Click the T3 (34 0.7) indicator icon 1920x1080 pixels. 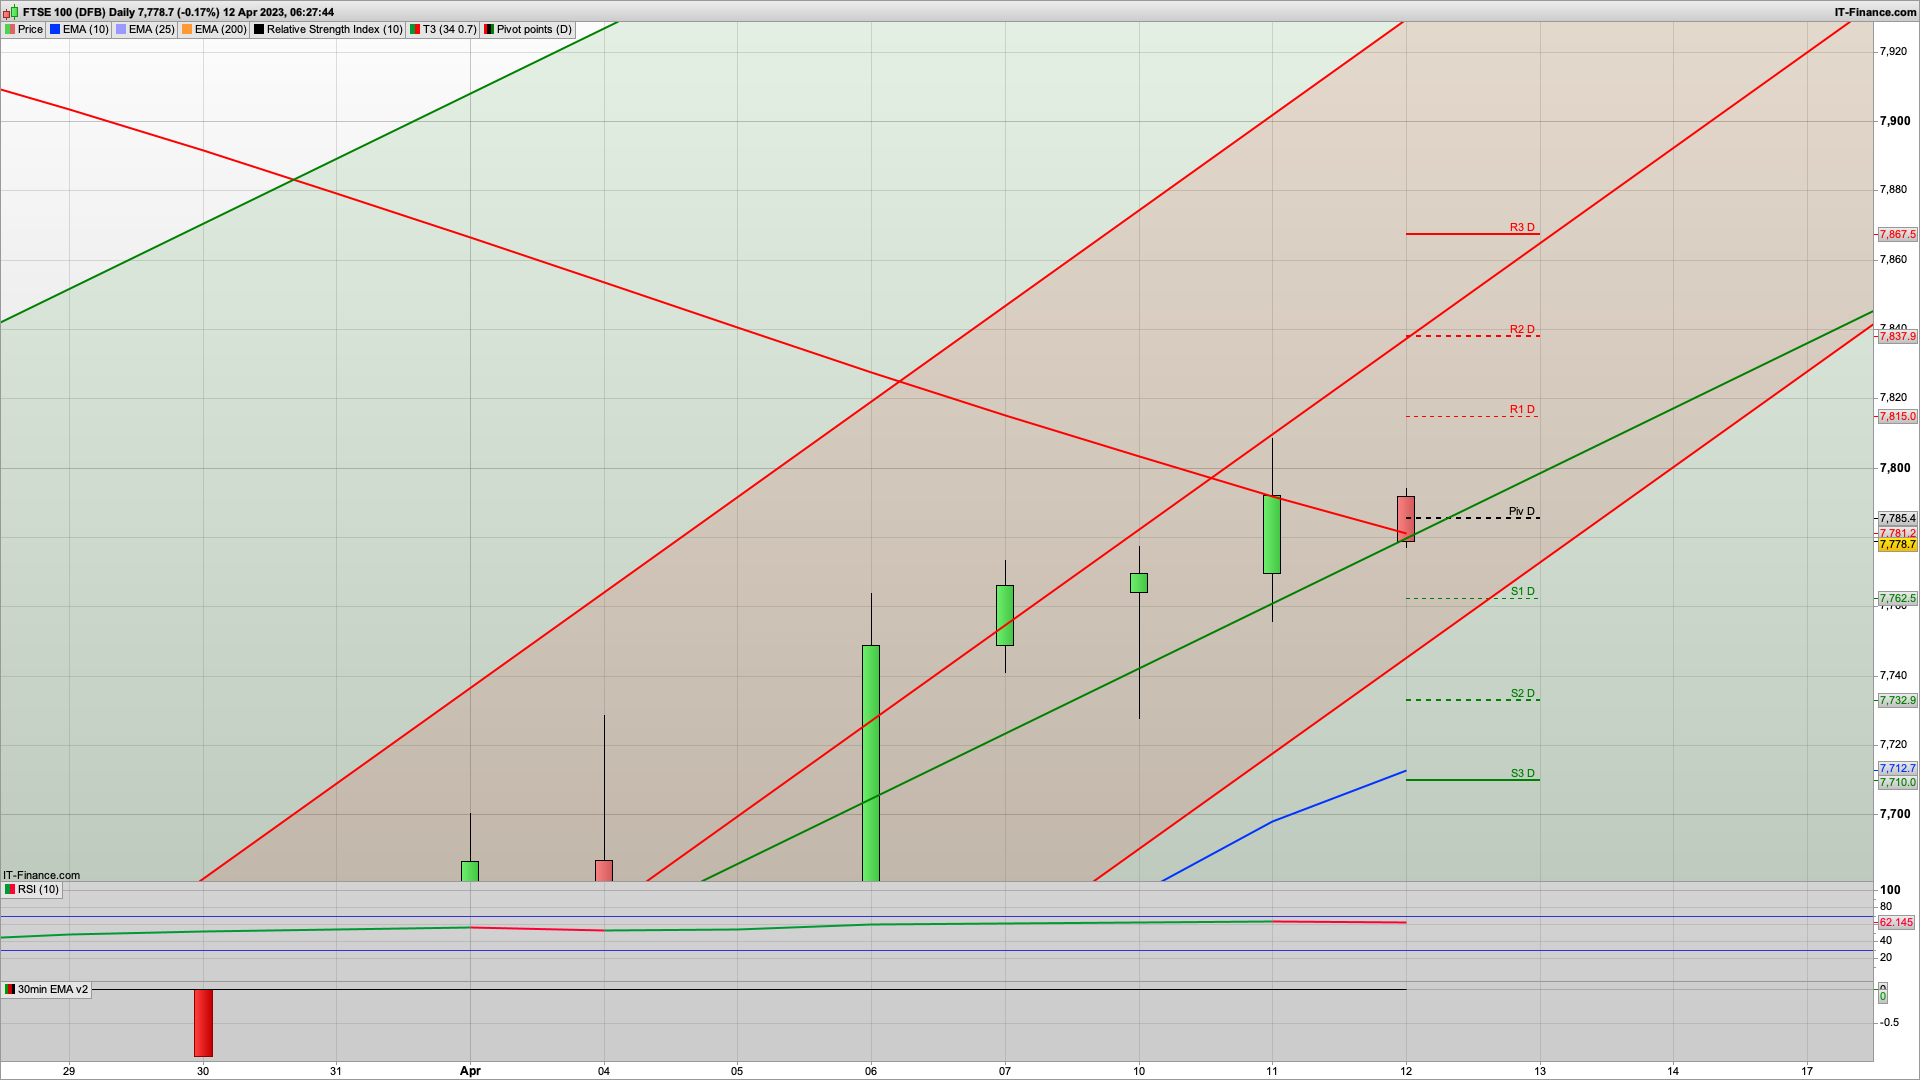coord(415,29)
